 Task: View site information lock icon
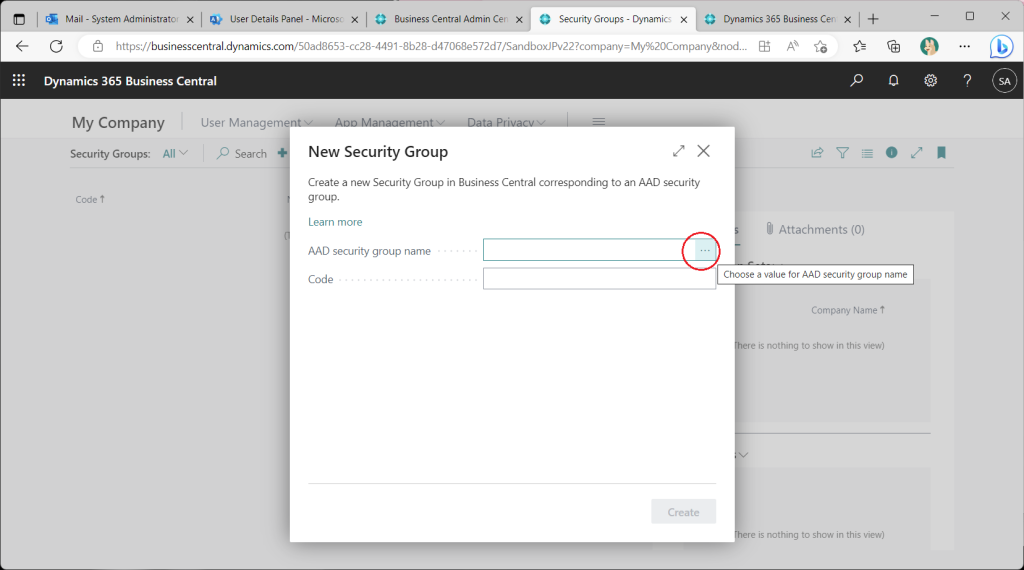click(x=97, y=46)
